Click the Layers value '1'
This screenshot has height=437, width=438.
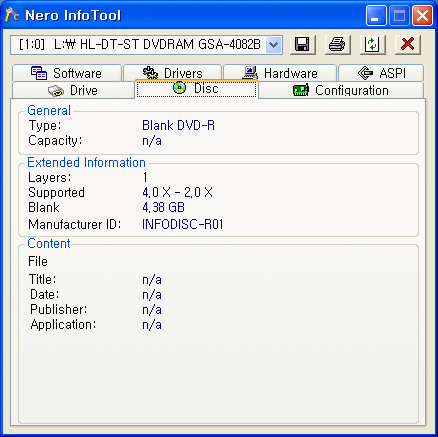click(x=145, y=177)
